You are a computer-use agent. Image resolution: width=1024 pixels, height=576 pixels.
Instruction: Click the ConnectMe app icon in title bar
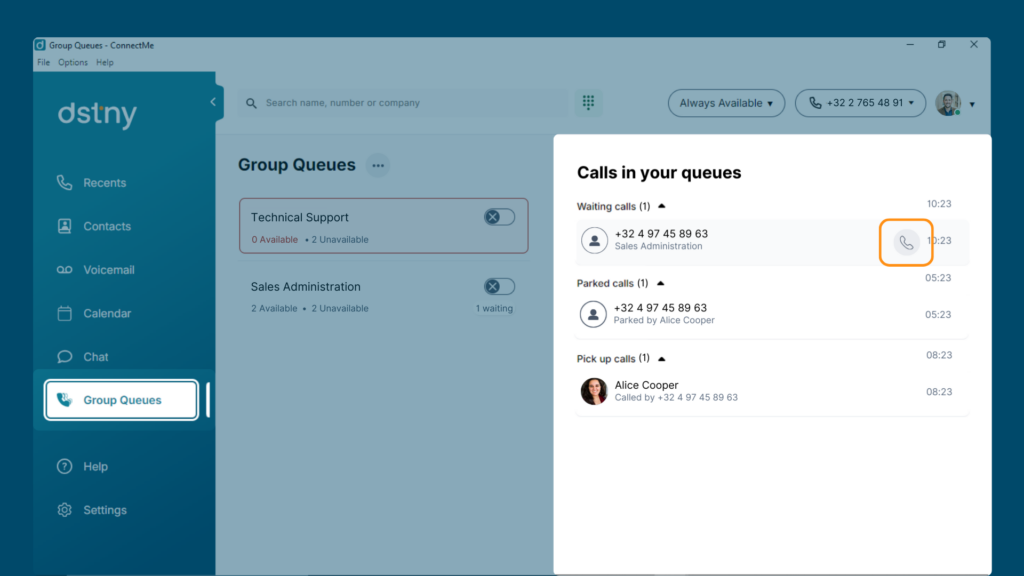click(x=40, y=45)
